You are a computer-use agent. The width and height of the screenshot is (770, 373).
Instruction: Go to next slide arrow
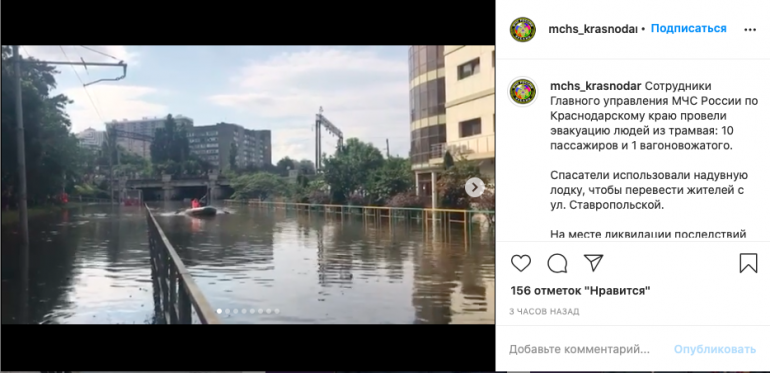[x=474, y=187]
